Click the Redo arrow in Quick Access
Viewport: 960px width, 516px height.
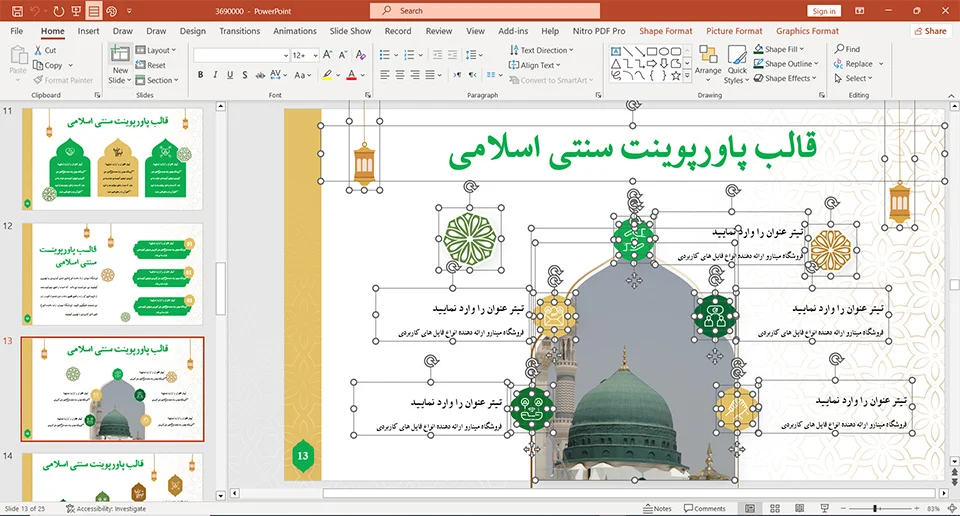[x=59, y=11]
